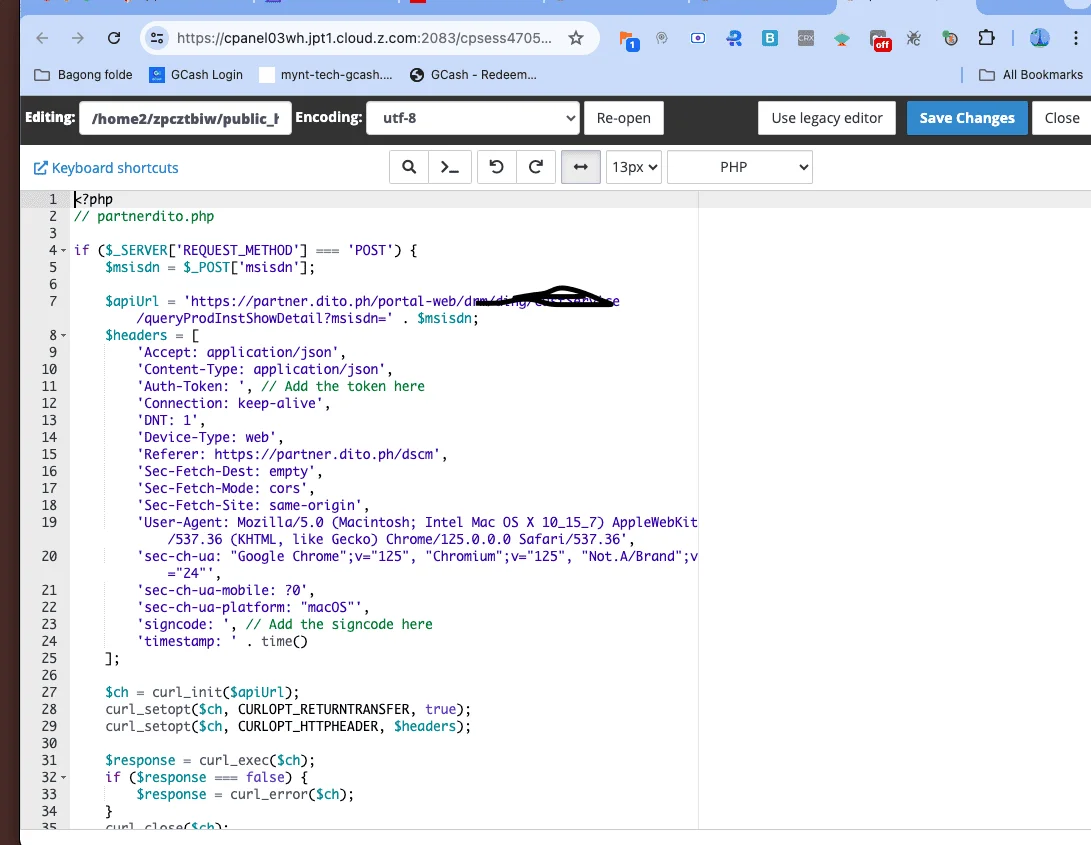The width and height of the screenshot is (1091, 845).
Task: Click the '// partnerdito.php' comment text
Action: (x=144, y=216)
